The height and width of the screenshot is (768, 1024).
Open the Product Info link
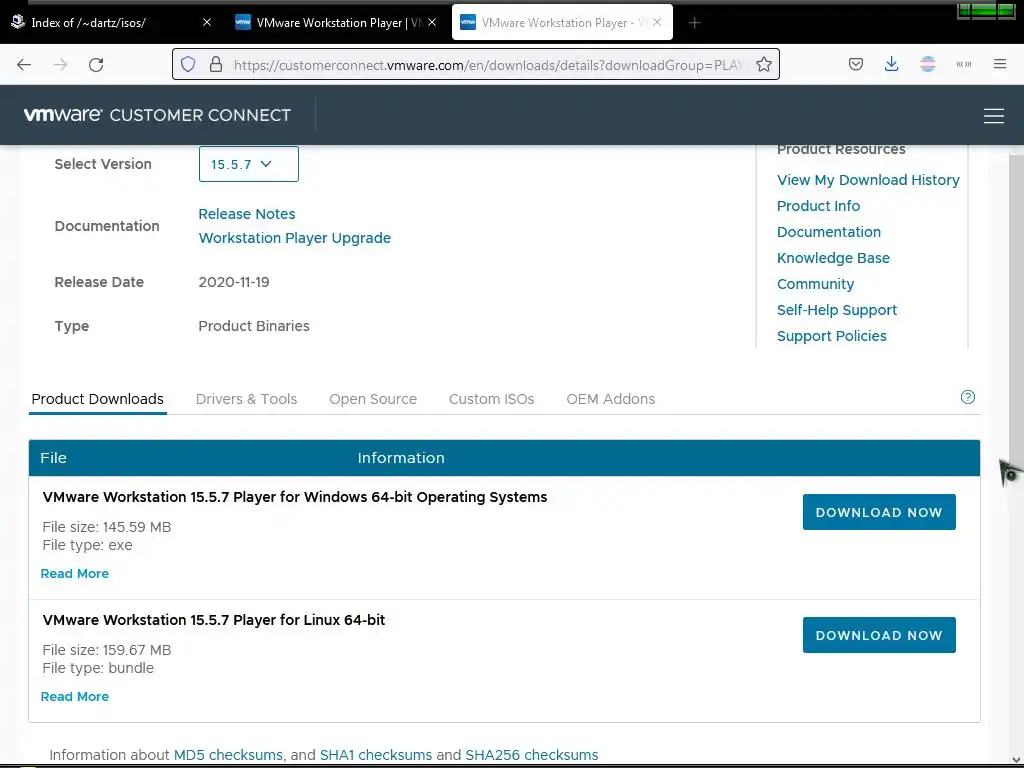[x=818, y=206]
